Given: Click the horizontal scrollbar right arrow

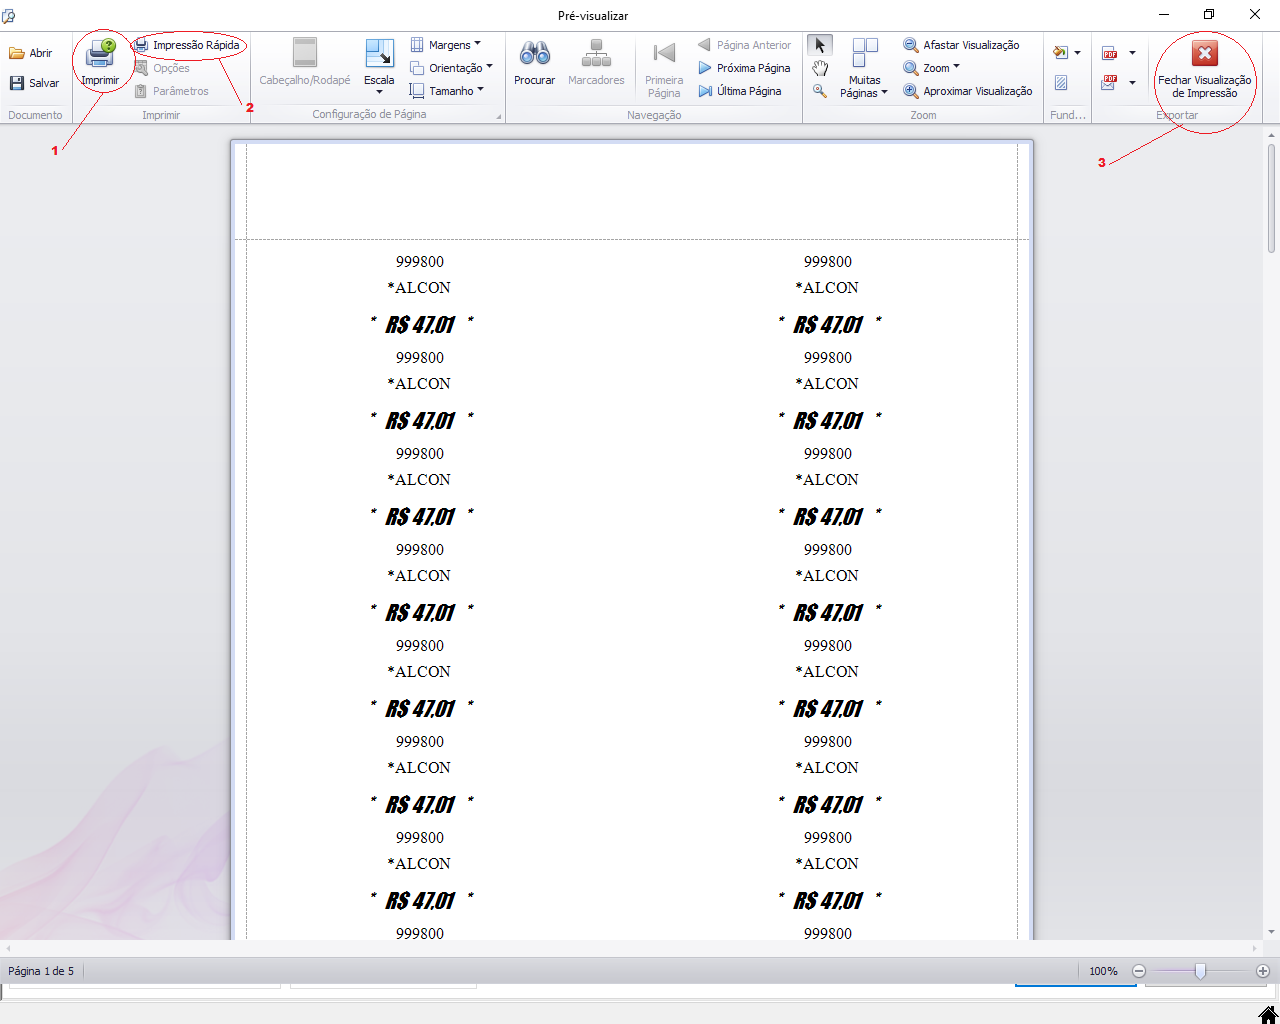Looking at the screenshot, I should 1256,948.
